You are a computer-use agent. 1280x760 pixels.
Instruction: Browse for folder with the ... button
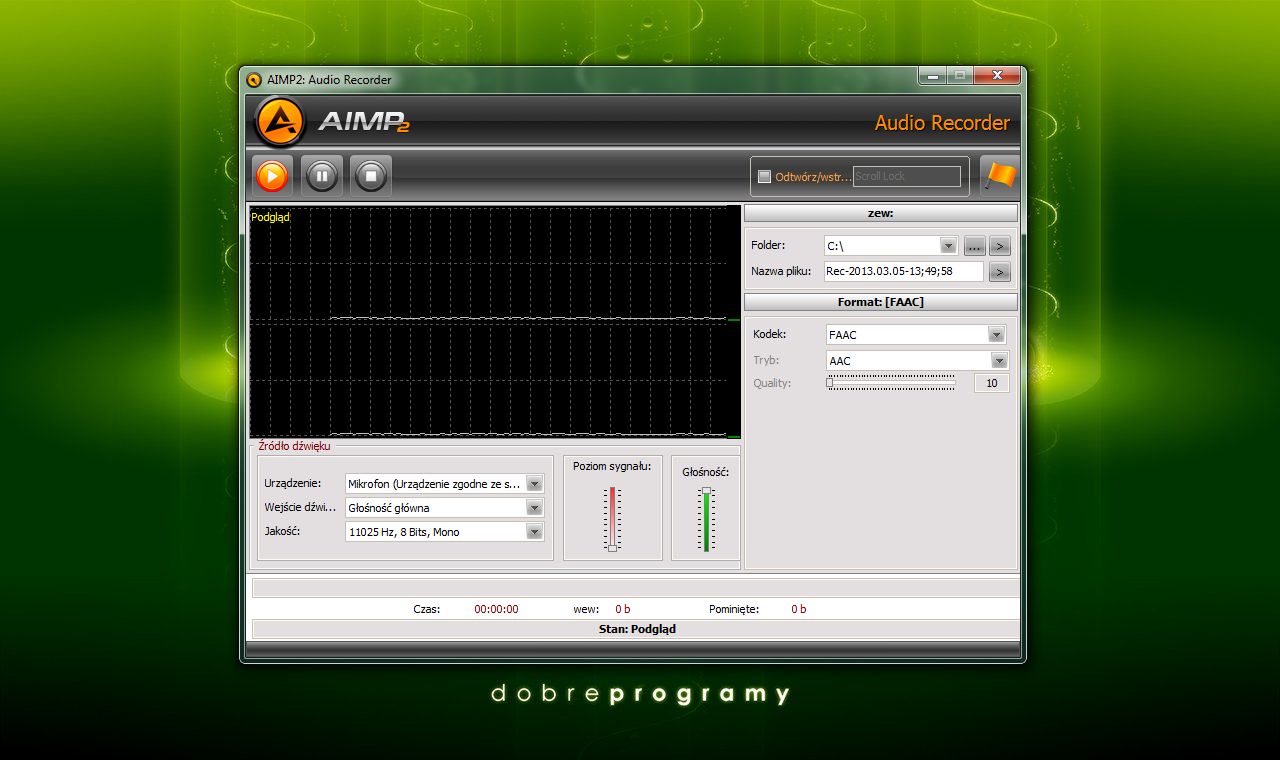coord(975,245)
